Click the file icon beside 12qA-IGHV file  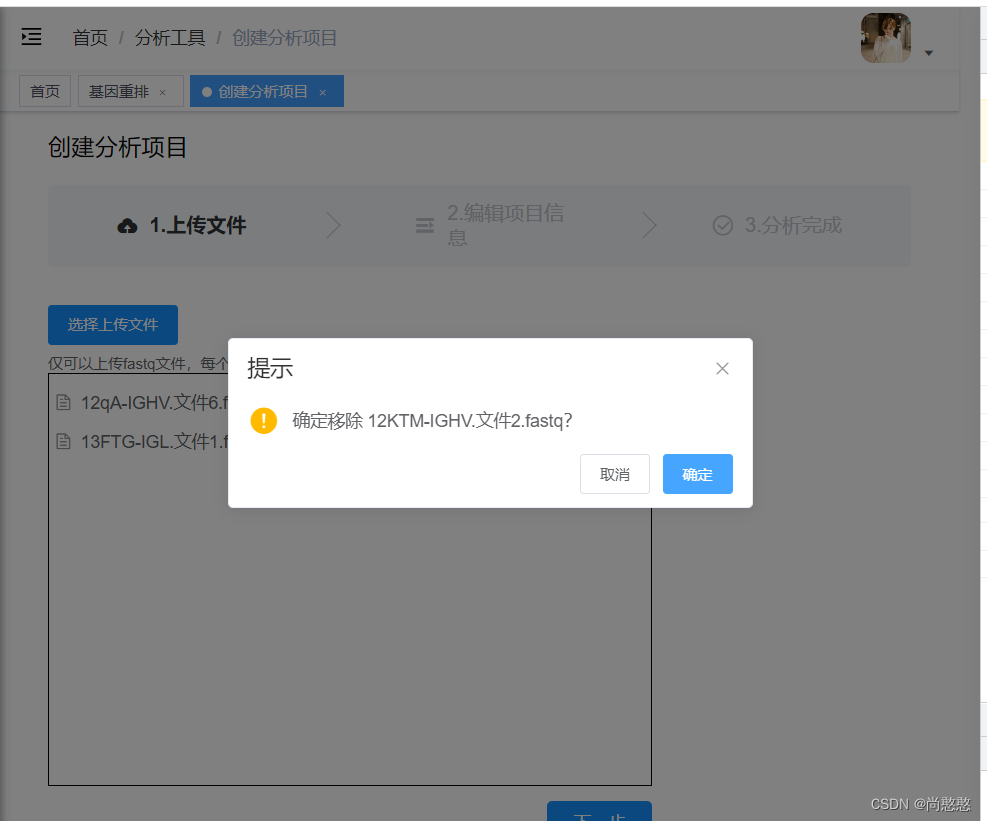(64, 402)
